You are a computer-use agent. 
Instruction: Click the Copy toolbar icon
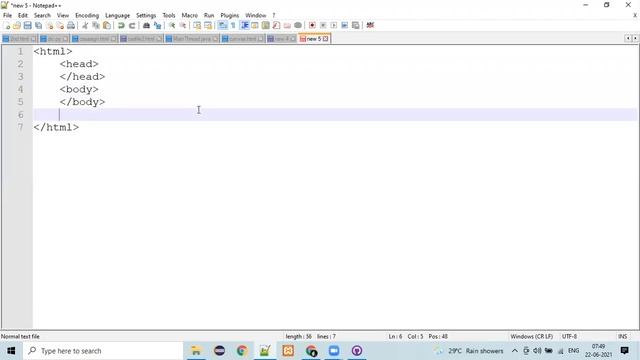96,25
